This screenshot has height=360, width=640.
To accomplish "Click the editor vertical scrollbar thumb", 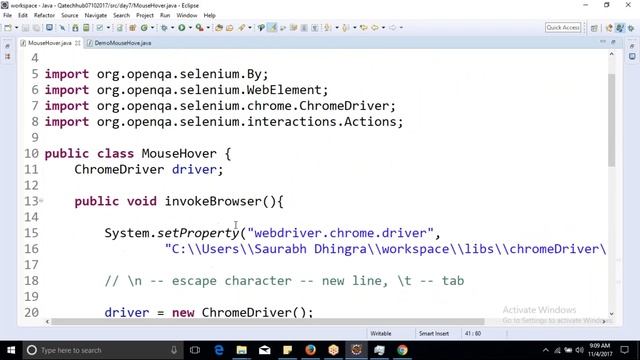I will (611, 120).
